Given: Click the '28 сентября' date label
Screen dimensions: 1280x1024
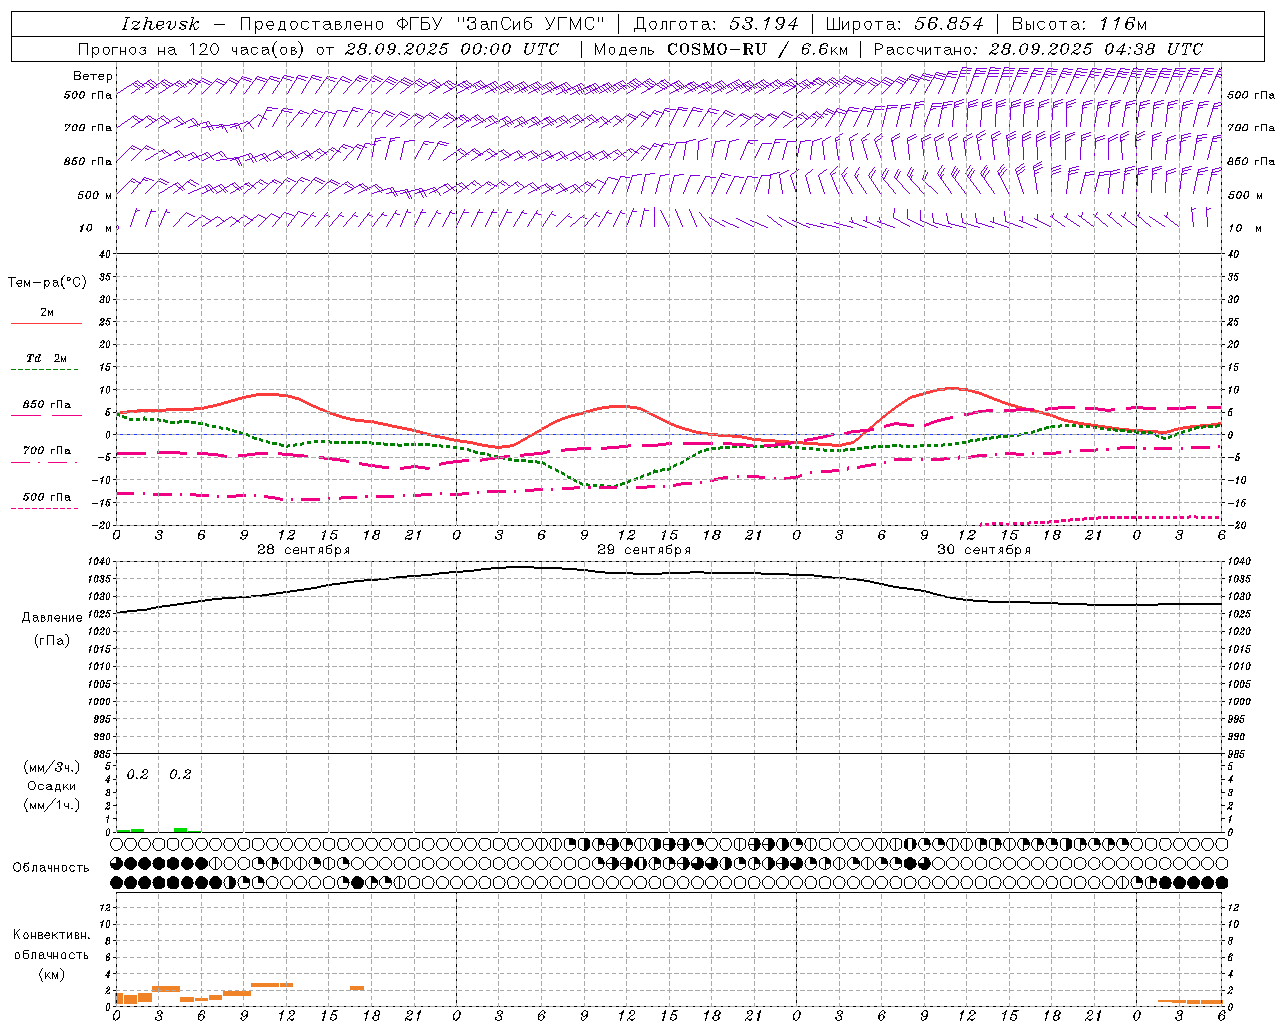Looking at the screenshot, I should tap(304, 550).
